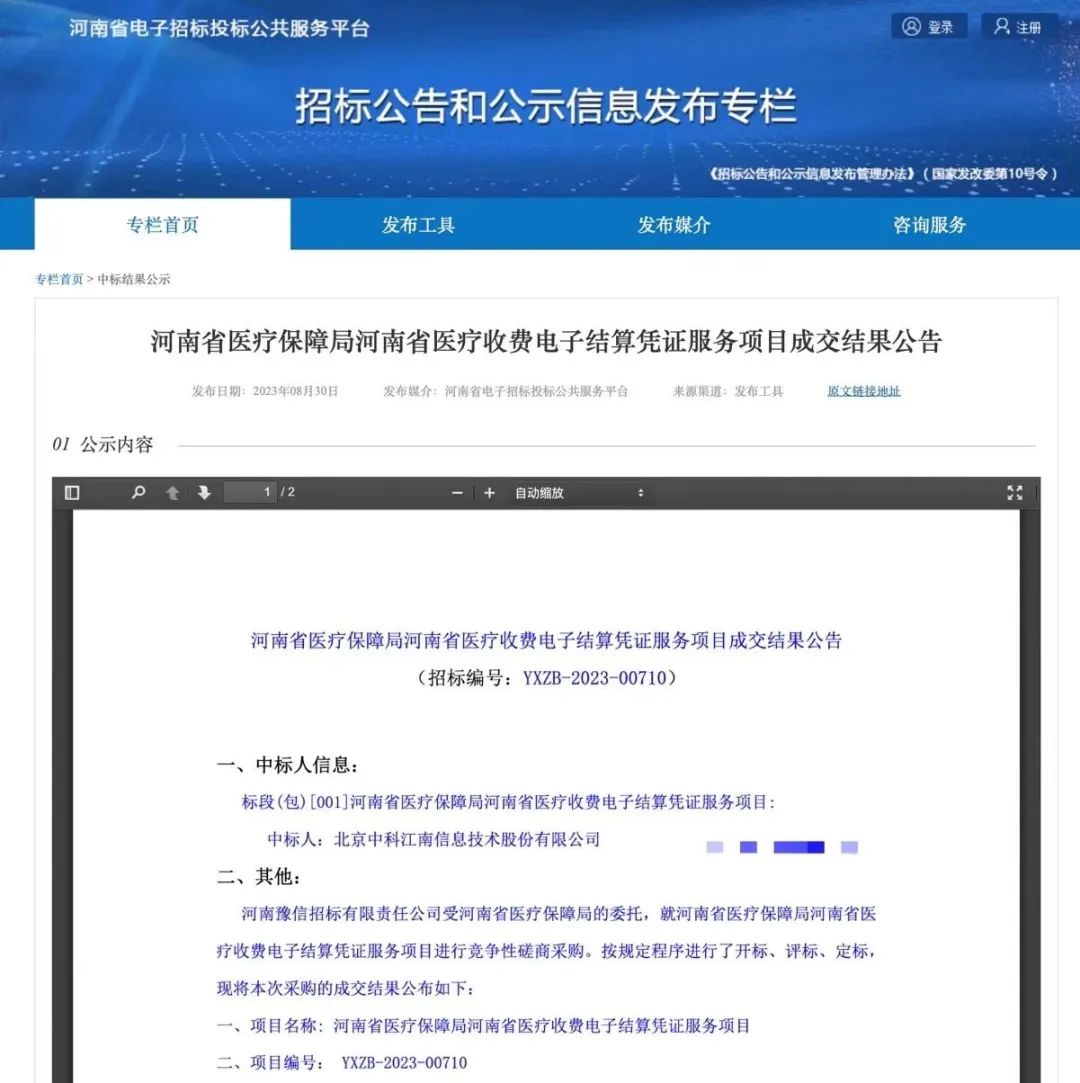Toggle the PDF viewer sidebar icon
The image size is (1080, 1083).
click(72, 492)
